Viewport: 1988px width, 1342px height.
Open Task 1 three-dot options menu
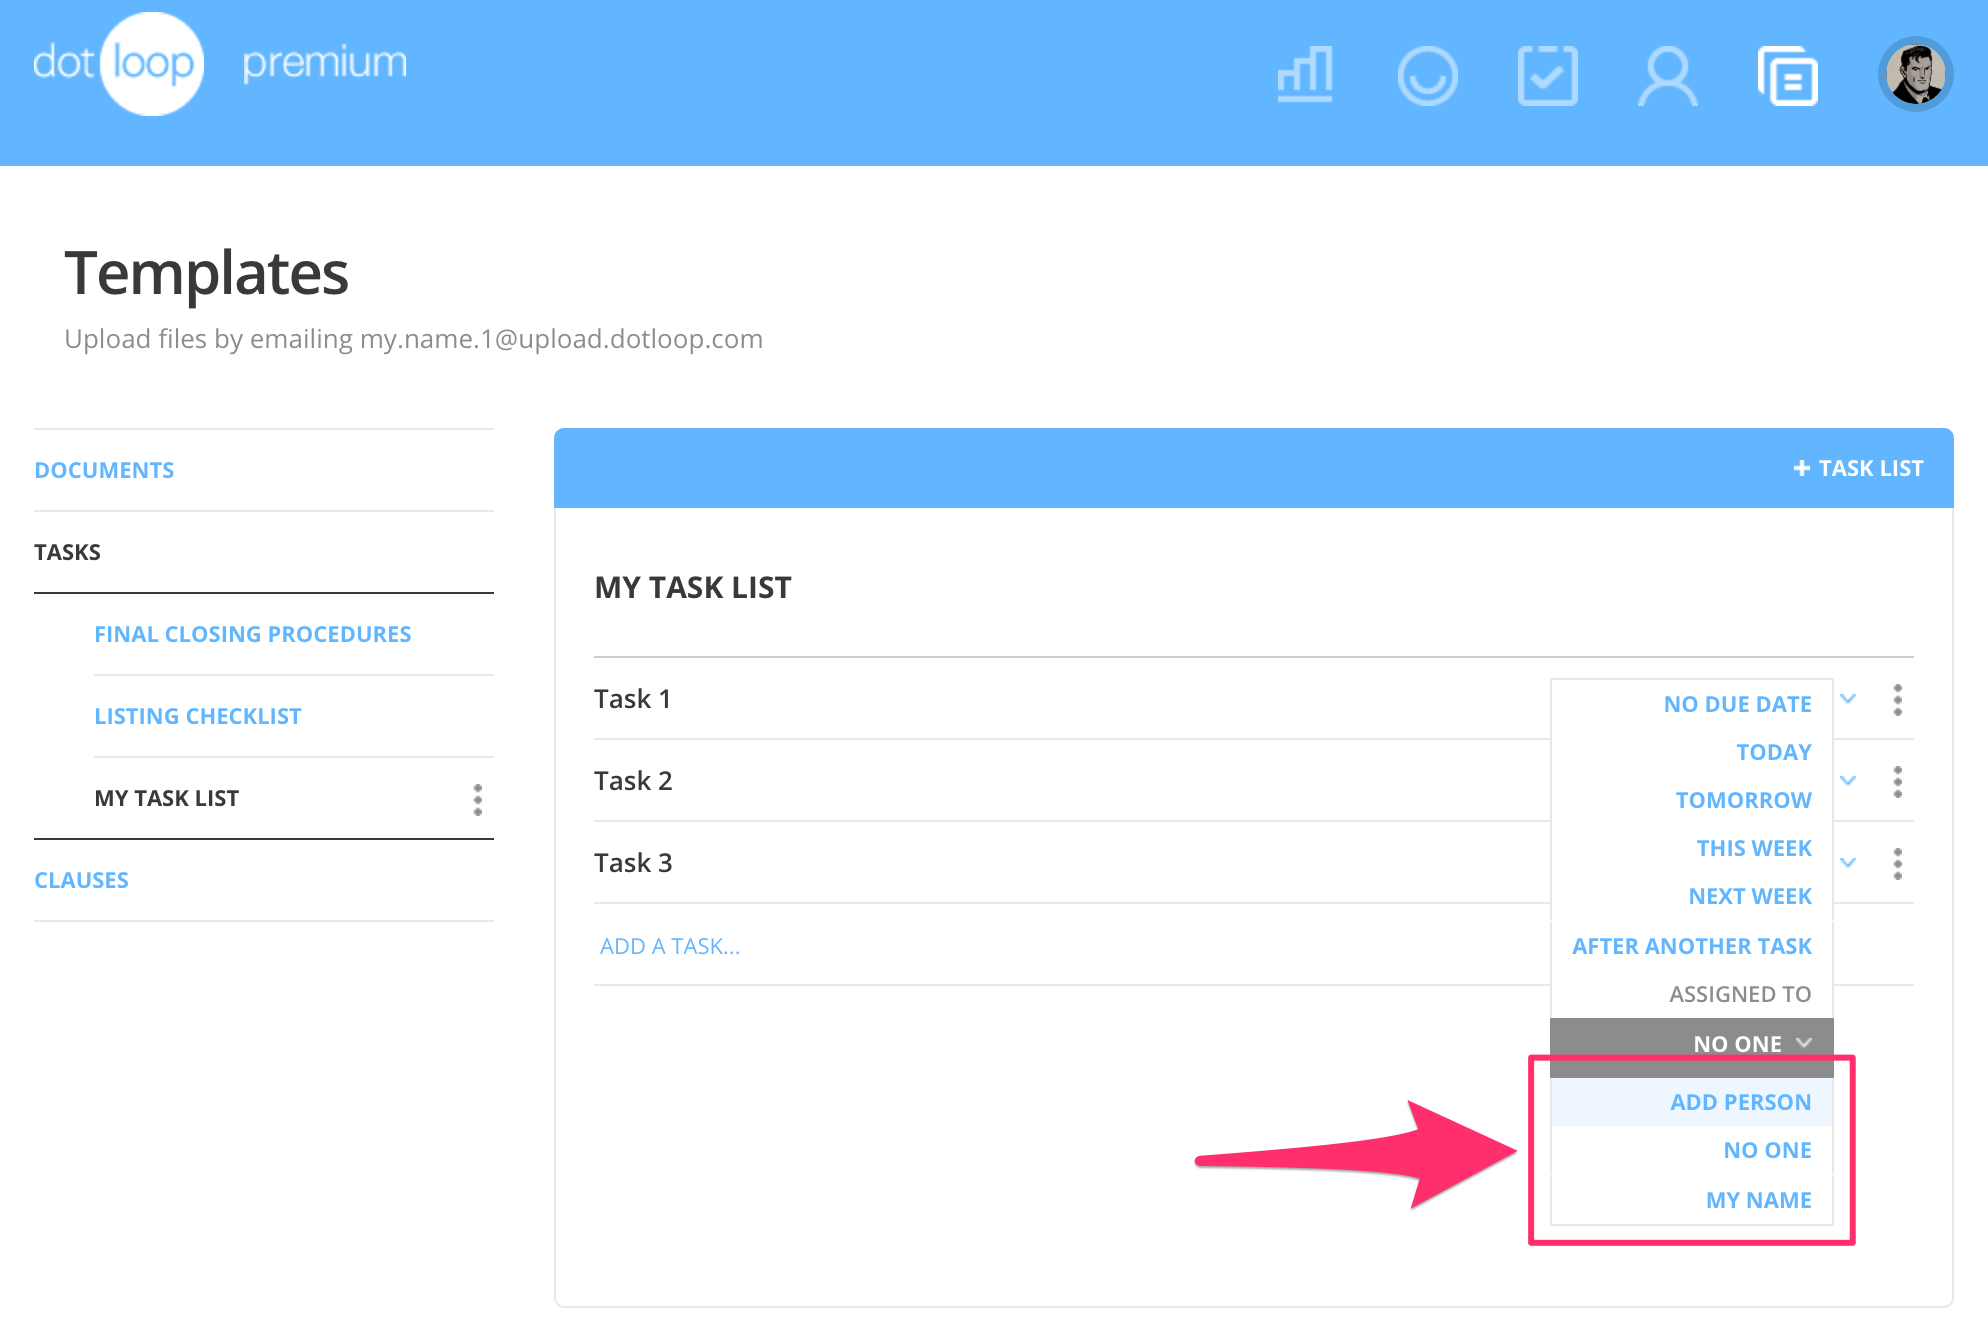coord(1897,700)
